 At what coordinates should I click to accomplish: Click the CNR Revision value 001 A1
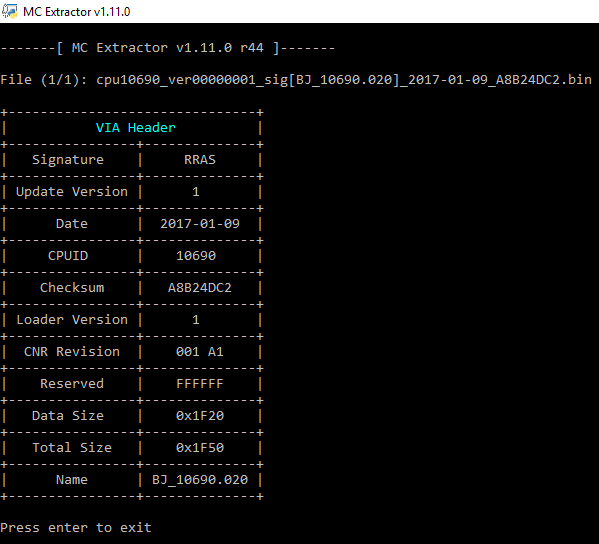pyautogui.click(x=200, y=351)
